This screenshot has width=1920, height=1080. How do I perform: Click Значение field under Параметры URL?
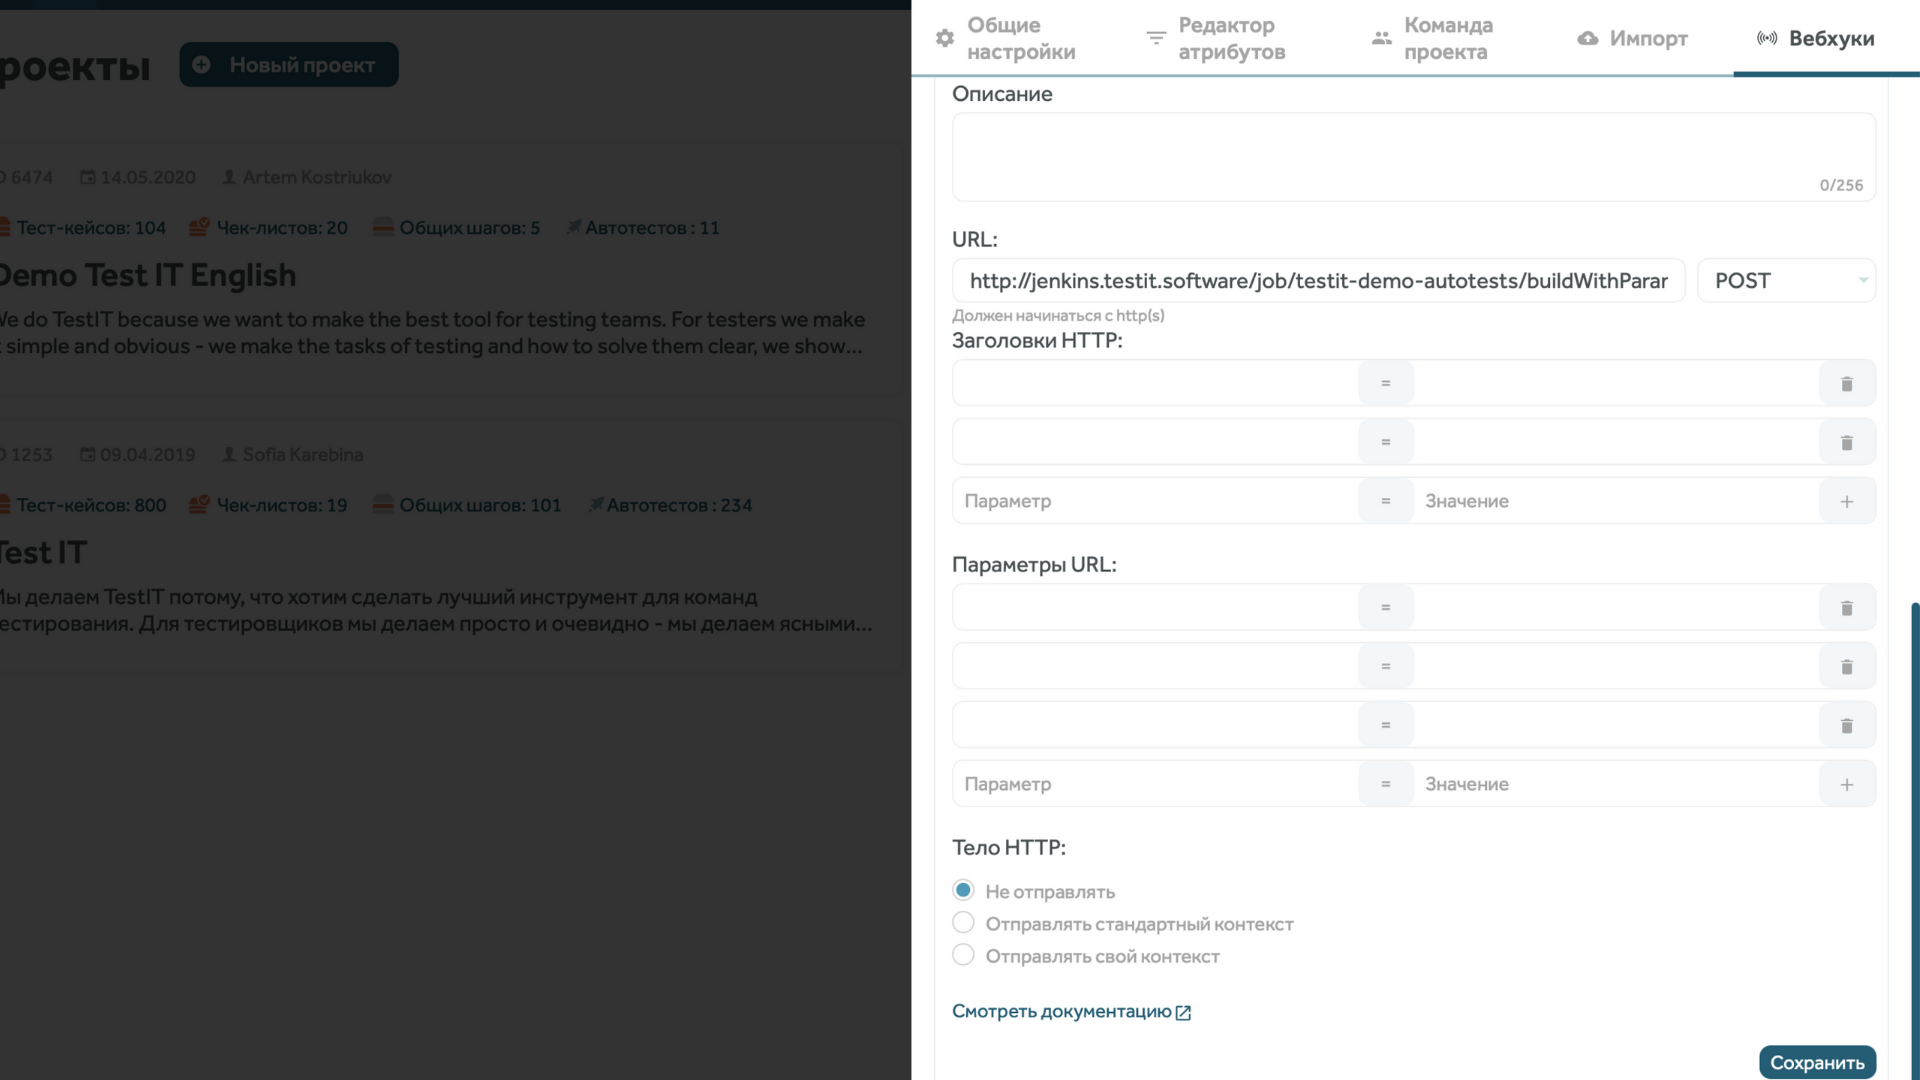tap(1615, 784)
